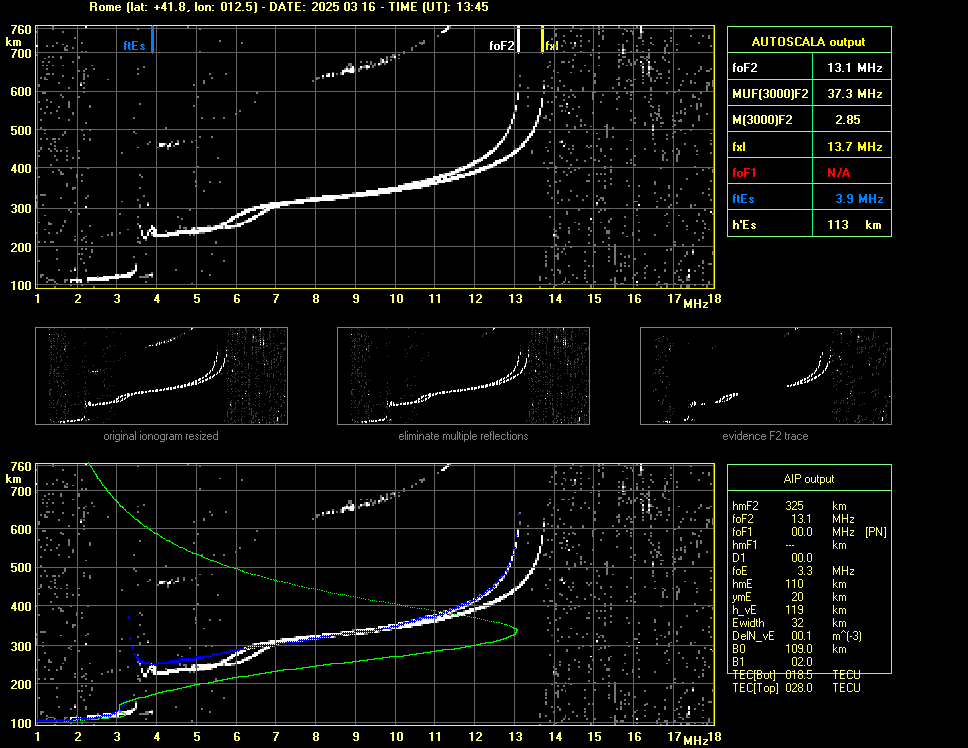Screen dimensions: 968x748
Task: Click the Es layer trace near 3 MHz in upper ionogram
Action: (x=111, y=277)
